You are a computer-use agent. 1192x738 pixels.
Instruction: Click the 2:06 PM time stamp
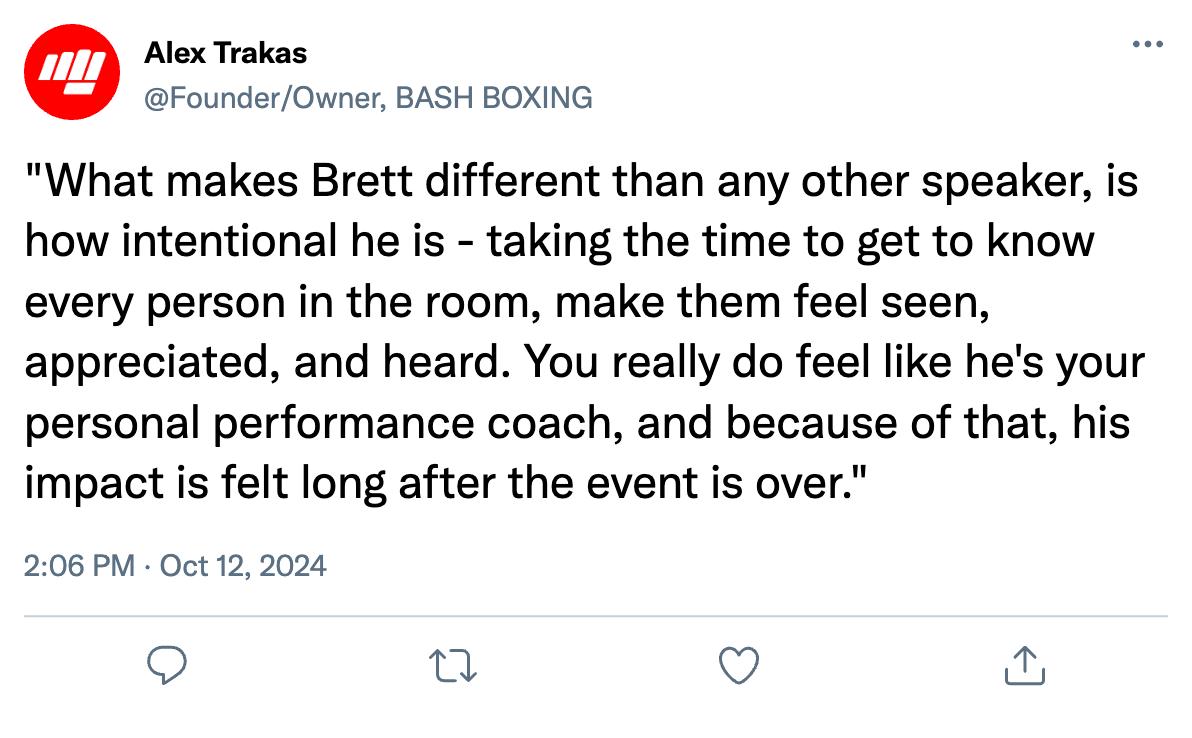(79, 566)
